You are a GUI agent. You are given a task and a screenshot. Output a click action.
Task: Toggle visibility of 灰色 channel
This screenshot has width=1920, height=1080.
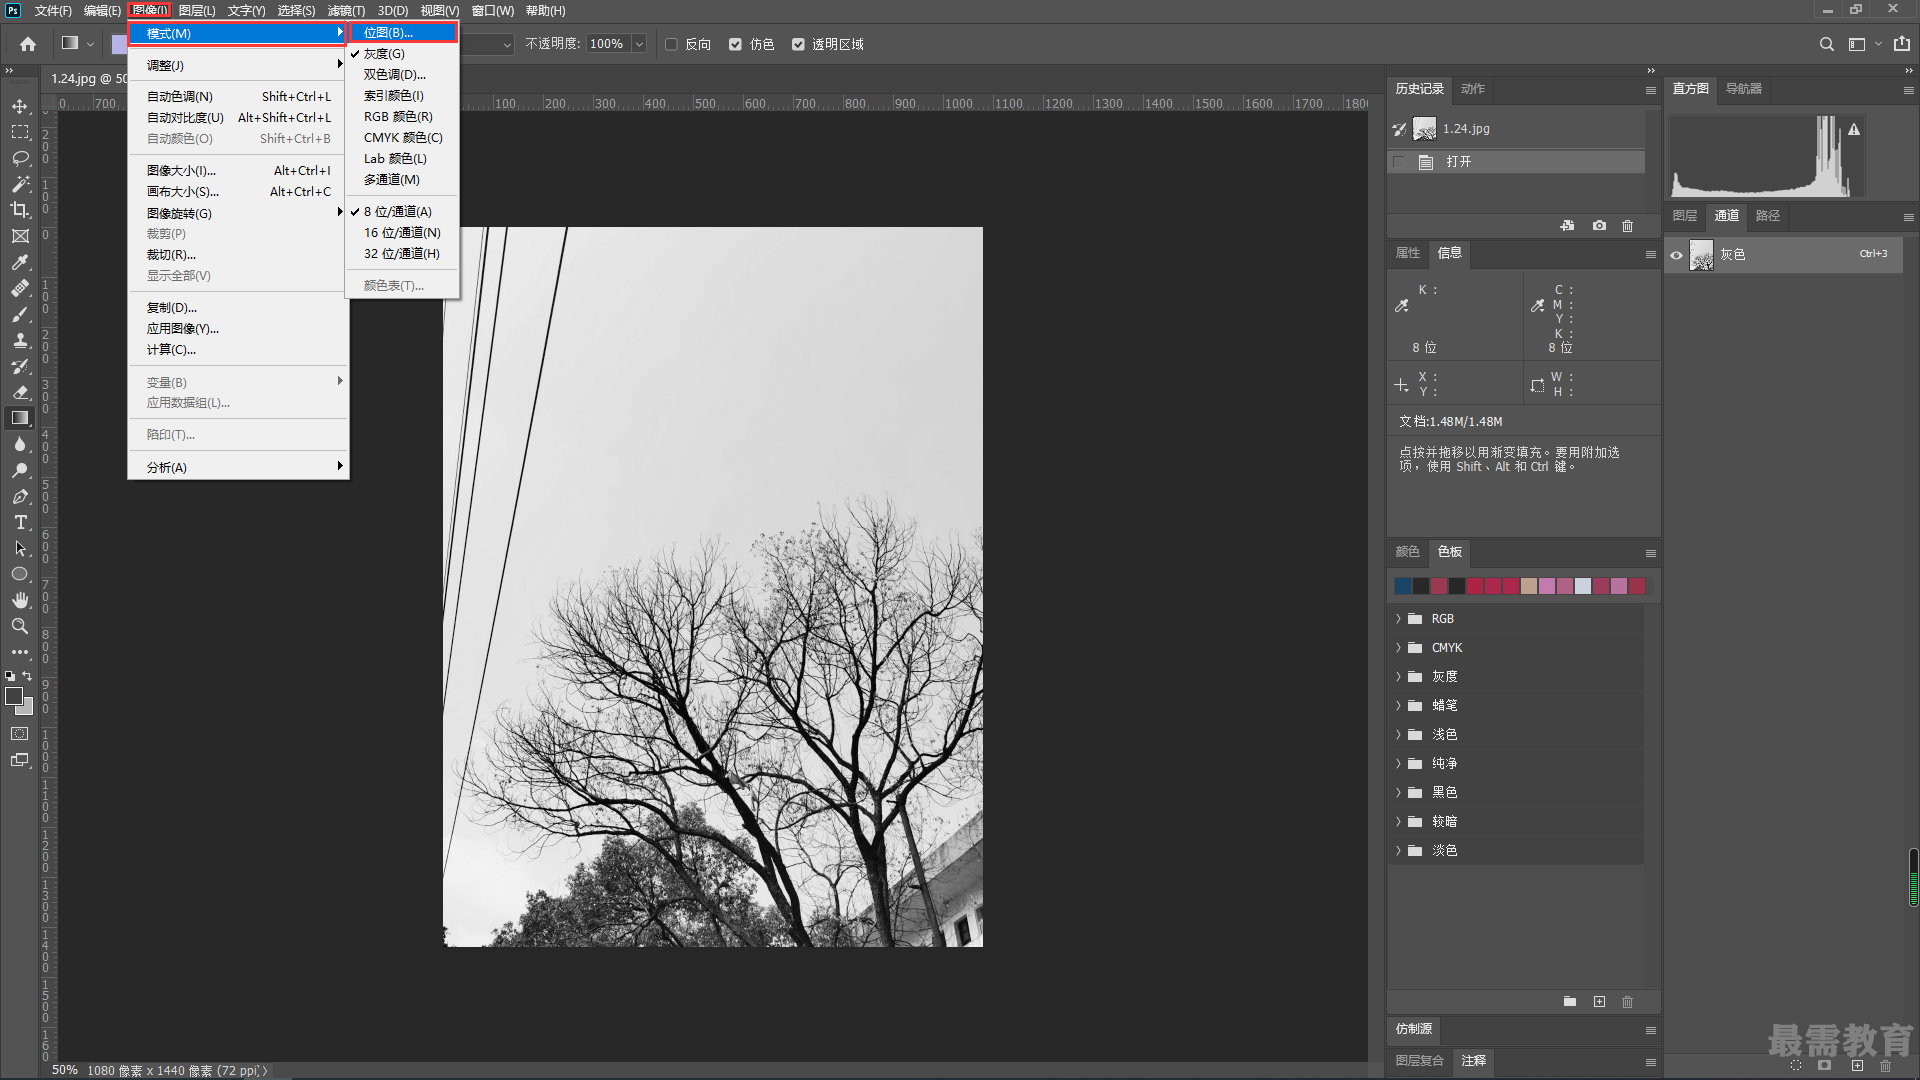[x=1677, y=255]
